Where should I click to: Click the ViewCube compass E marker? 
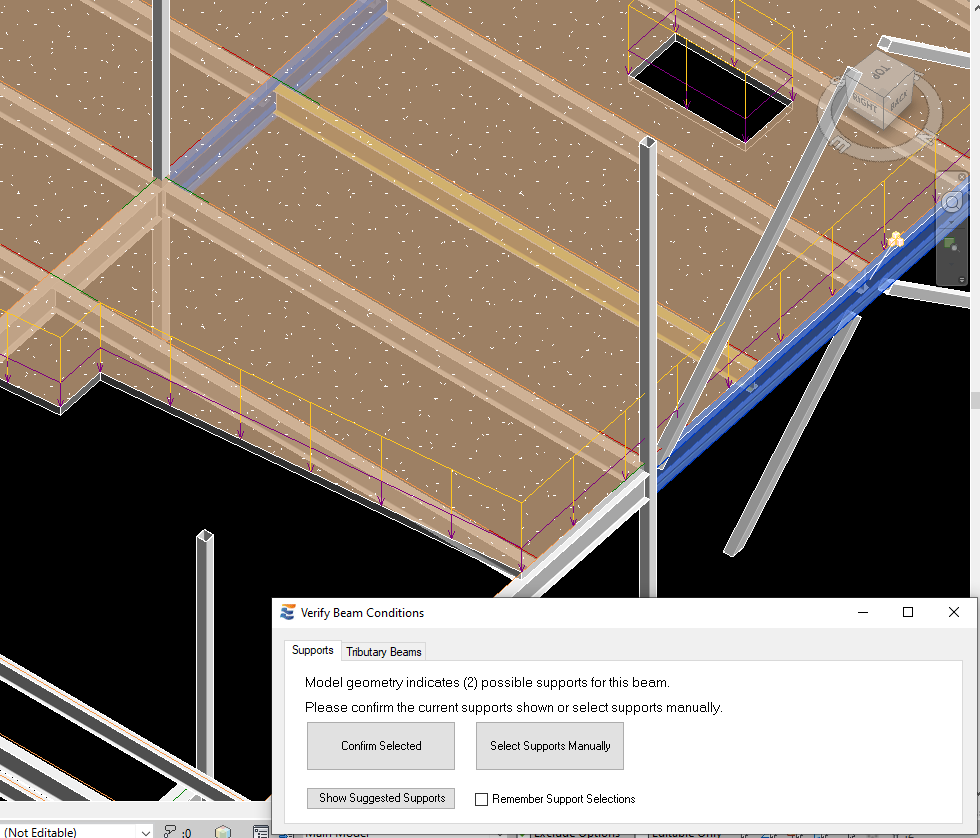click(839, 146)
